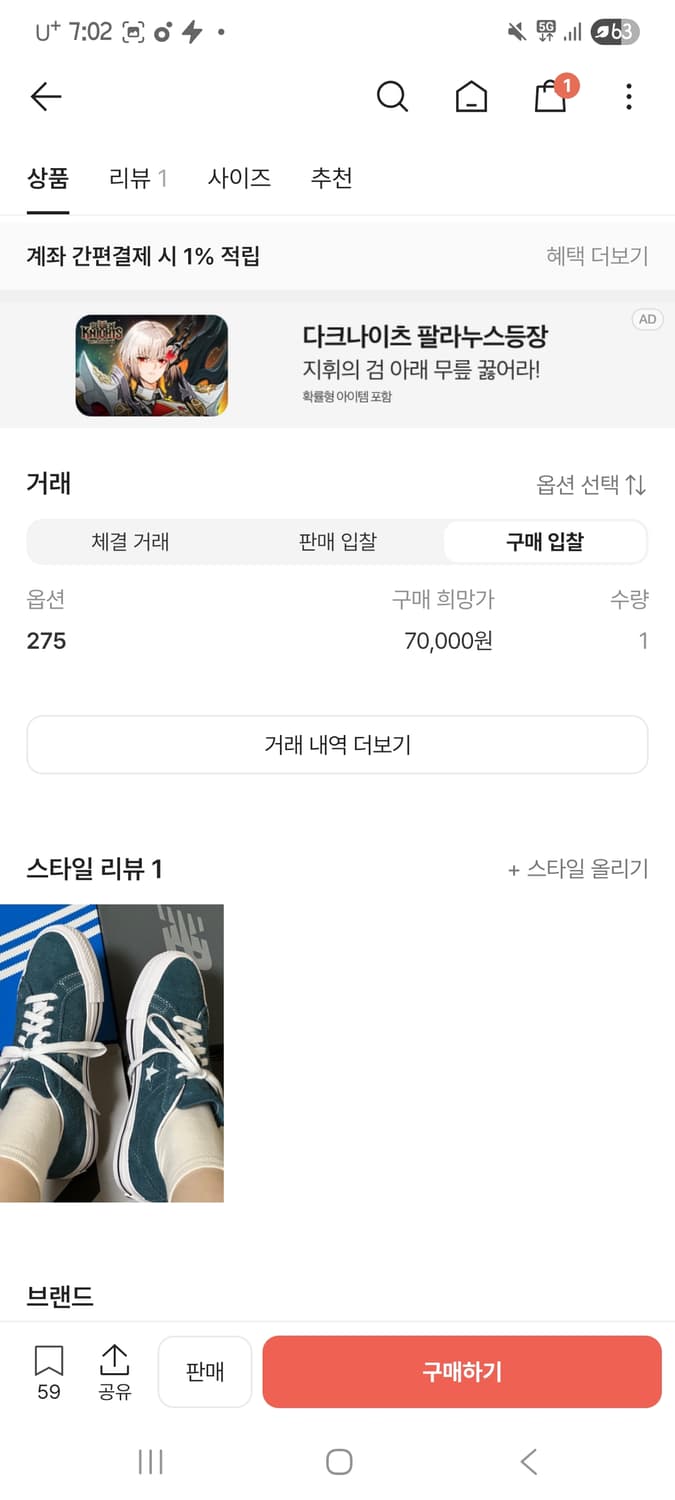Tap the red 구매하기 purchase button
Screen dimensions: 675x1500
(462, 1371)
